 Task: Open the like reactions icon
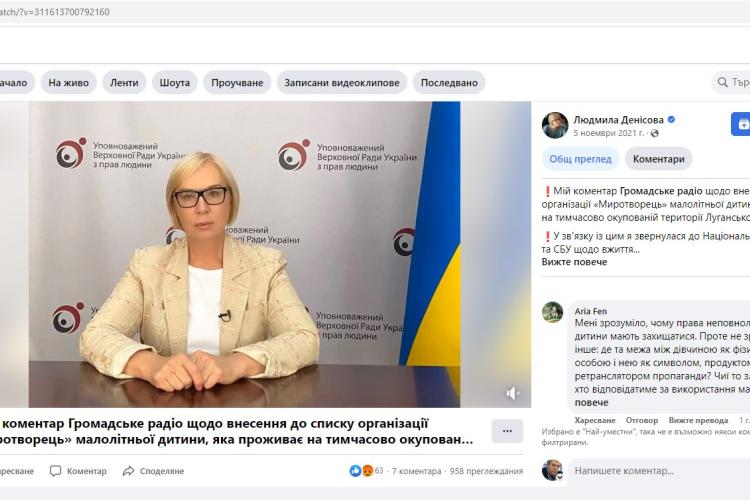(x=355, y=471)
